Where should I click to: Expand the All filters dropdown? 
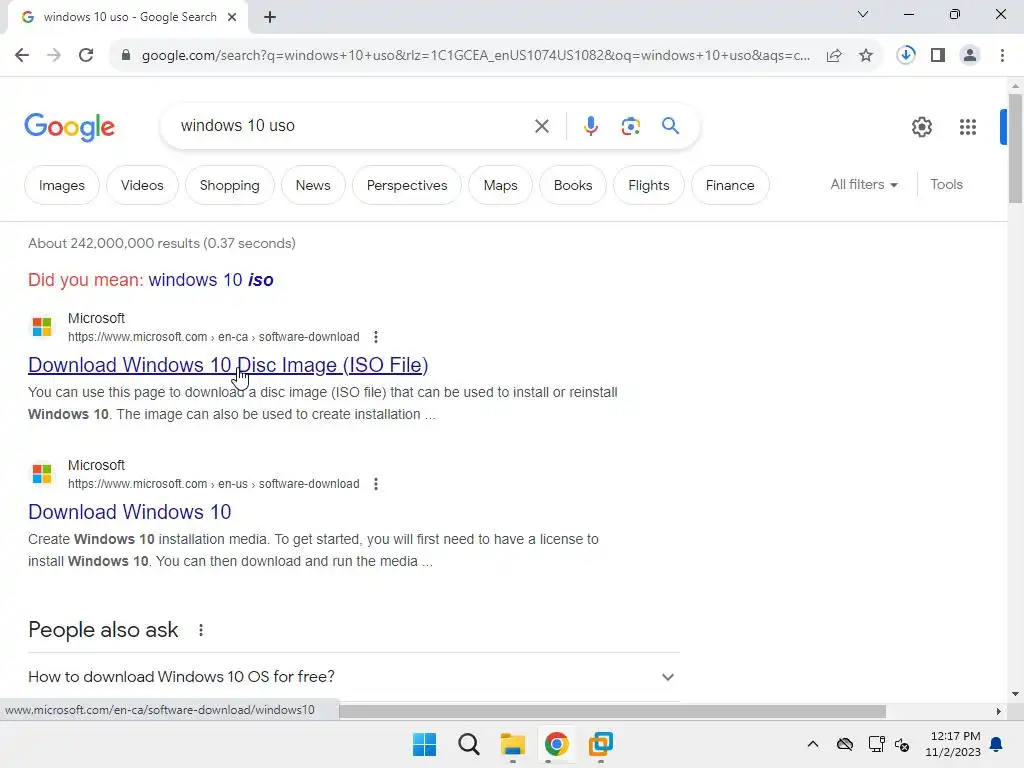tap(864, 185)
